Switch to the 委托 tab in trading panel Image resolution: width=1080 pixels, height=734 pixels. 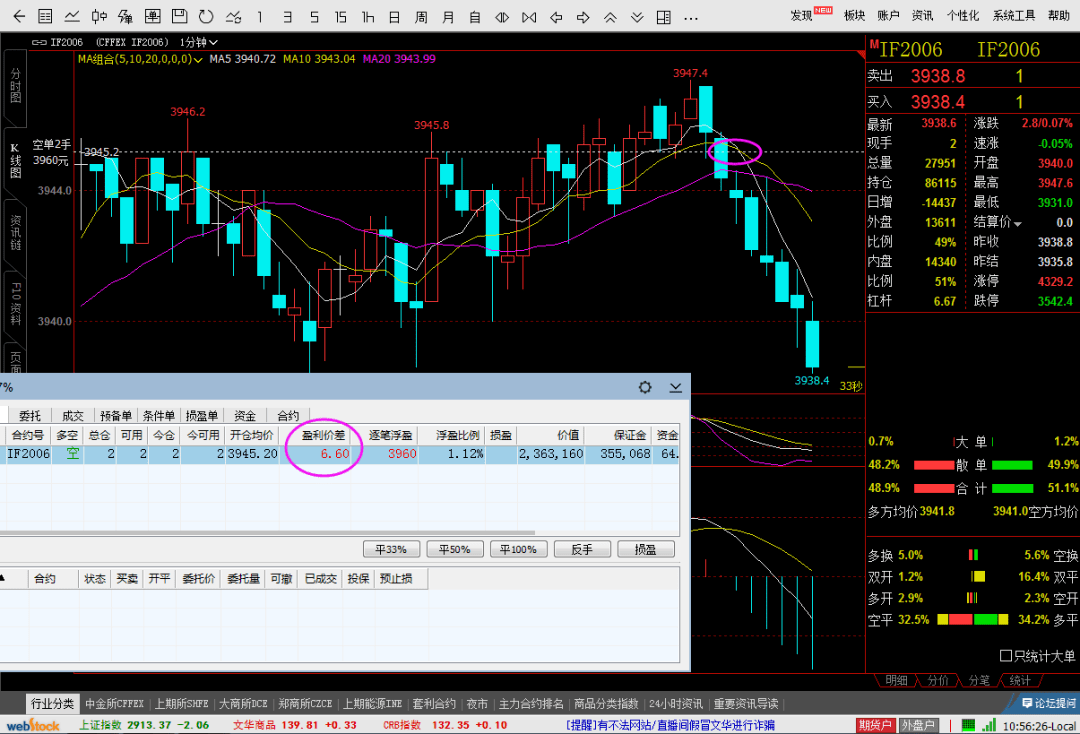30,415
